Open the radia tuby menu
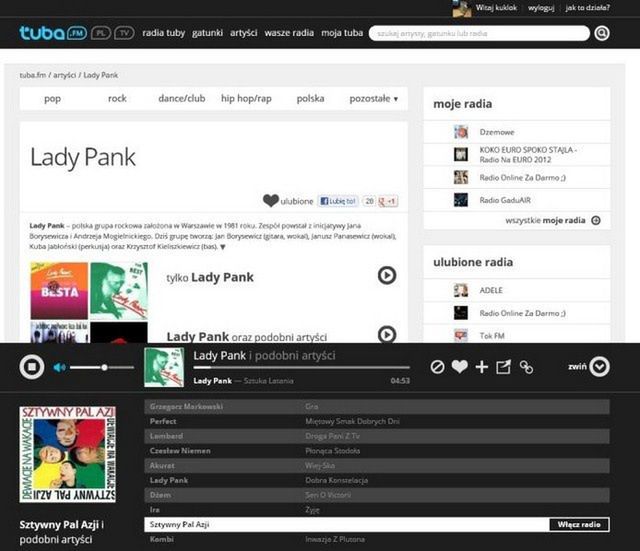This screenshot has width=640, height=551. [x=163, y=33]
